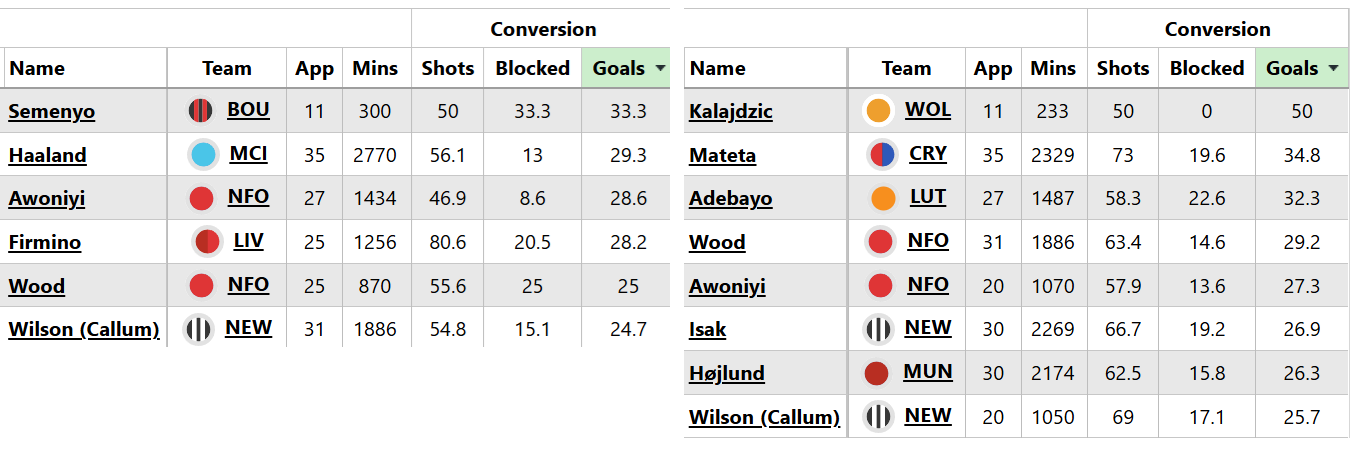
Task: Open Haaland's player page link
Action: (47, 155)
